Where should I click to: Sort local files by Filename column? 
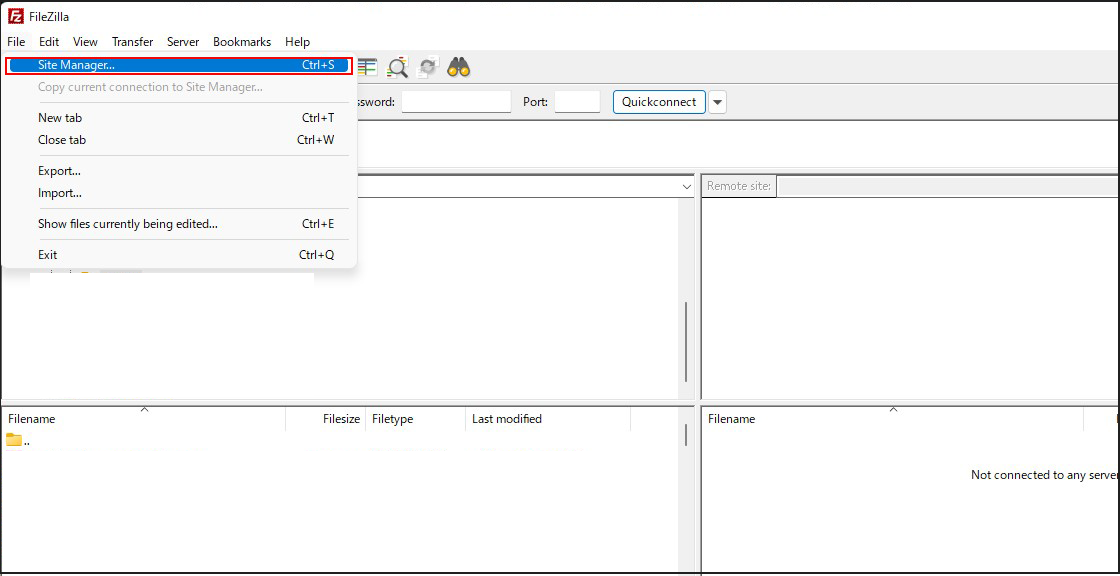[x=144, y=419]
